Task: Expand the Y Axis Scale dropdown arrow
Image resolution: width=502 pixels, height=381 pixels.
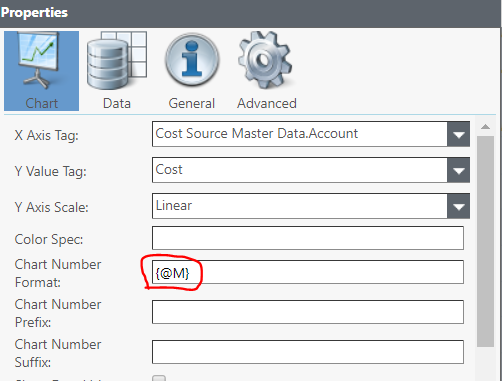Action: click(459, 206)
